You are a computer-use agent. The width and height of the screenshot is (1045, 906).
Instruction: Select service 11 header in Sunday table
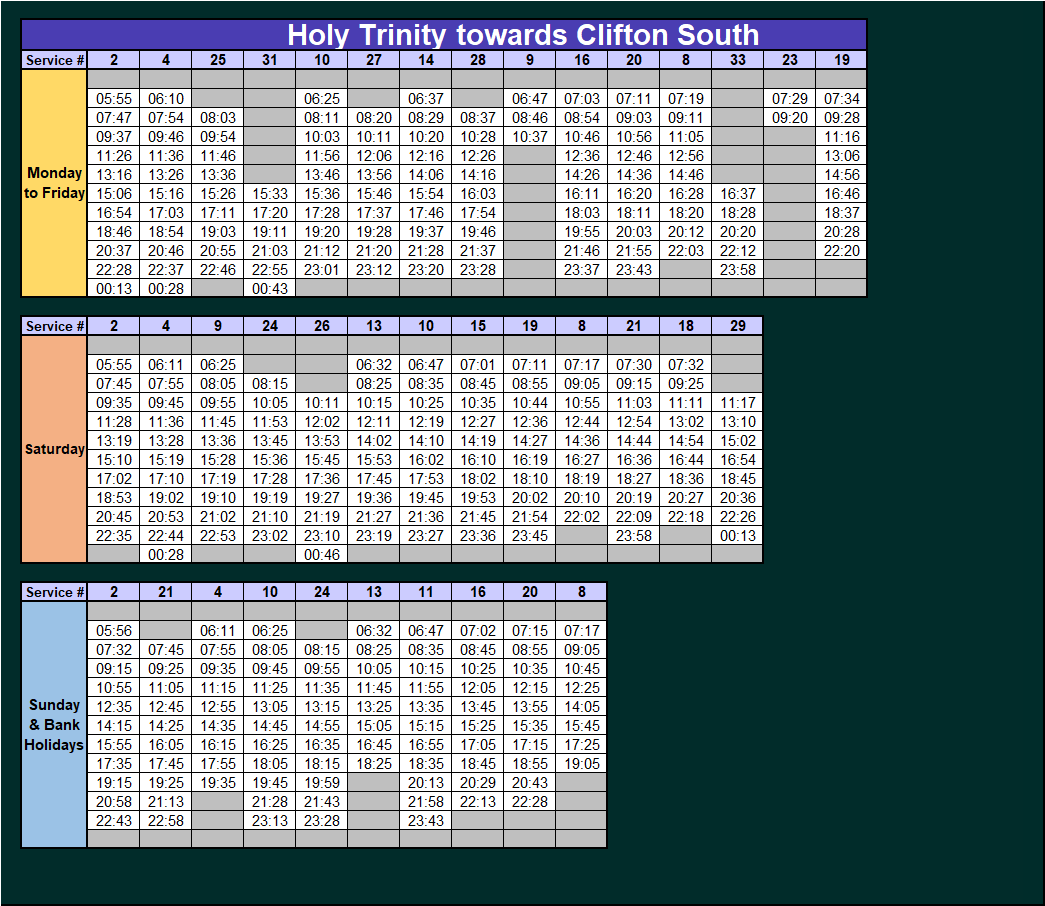tap(426, 592)
